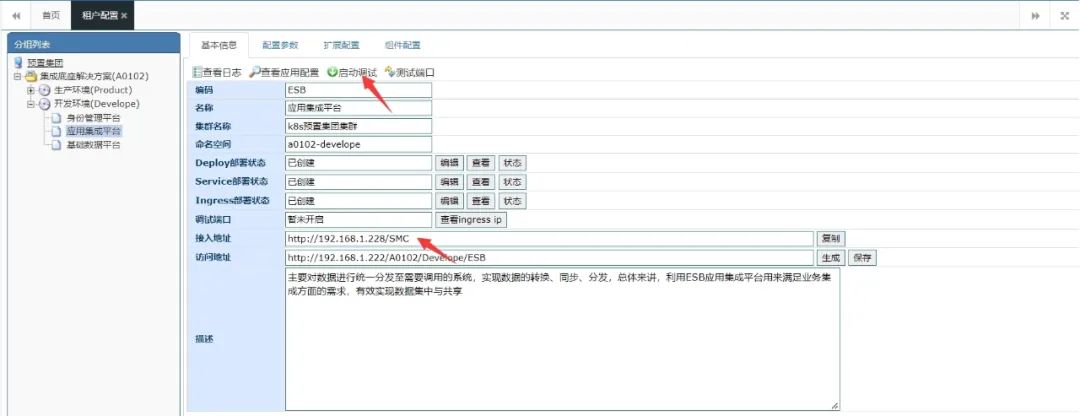Click 状态 for Service部署状态
Viewport: 1080px width, 416px height.
pos(512,182)
